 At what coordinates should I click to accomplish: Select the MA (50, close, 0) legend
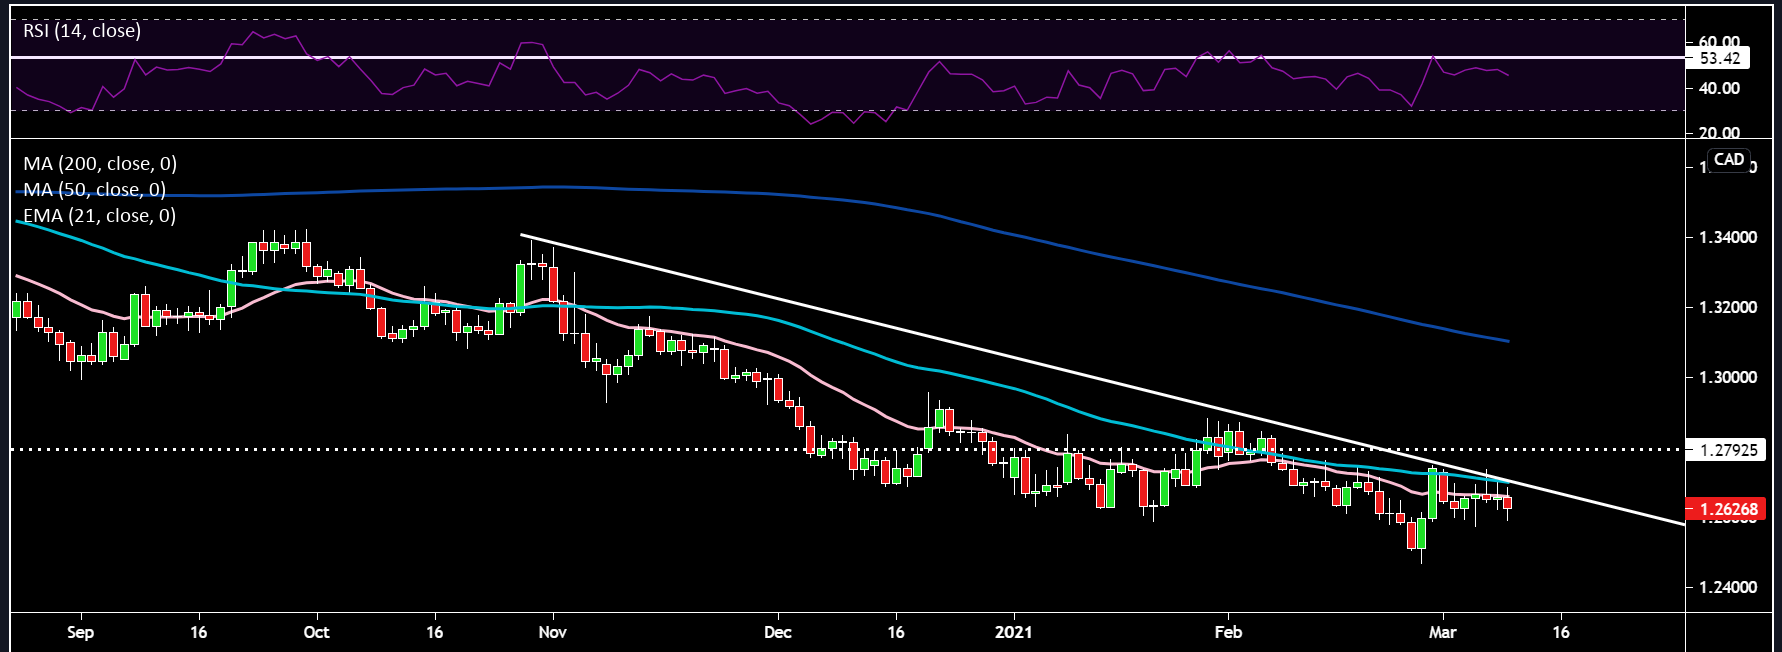[x=95, y=189]
